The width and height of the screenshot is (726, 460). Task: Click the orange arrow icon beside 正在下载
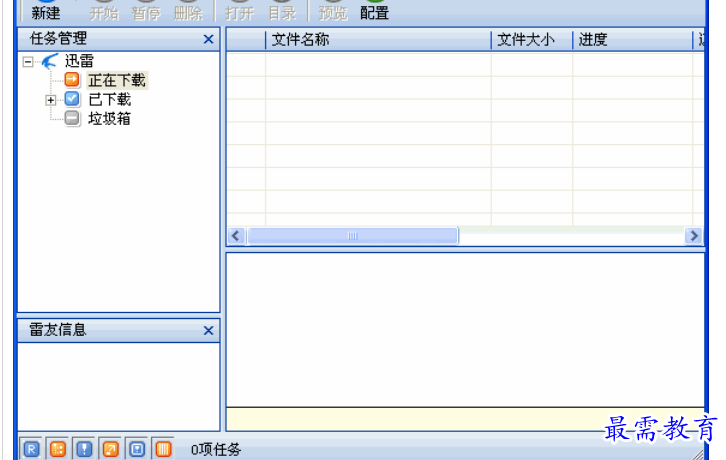point(72,80)
